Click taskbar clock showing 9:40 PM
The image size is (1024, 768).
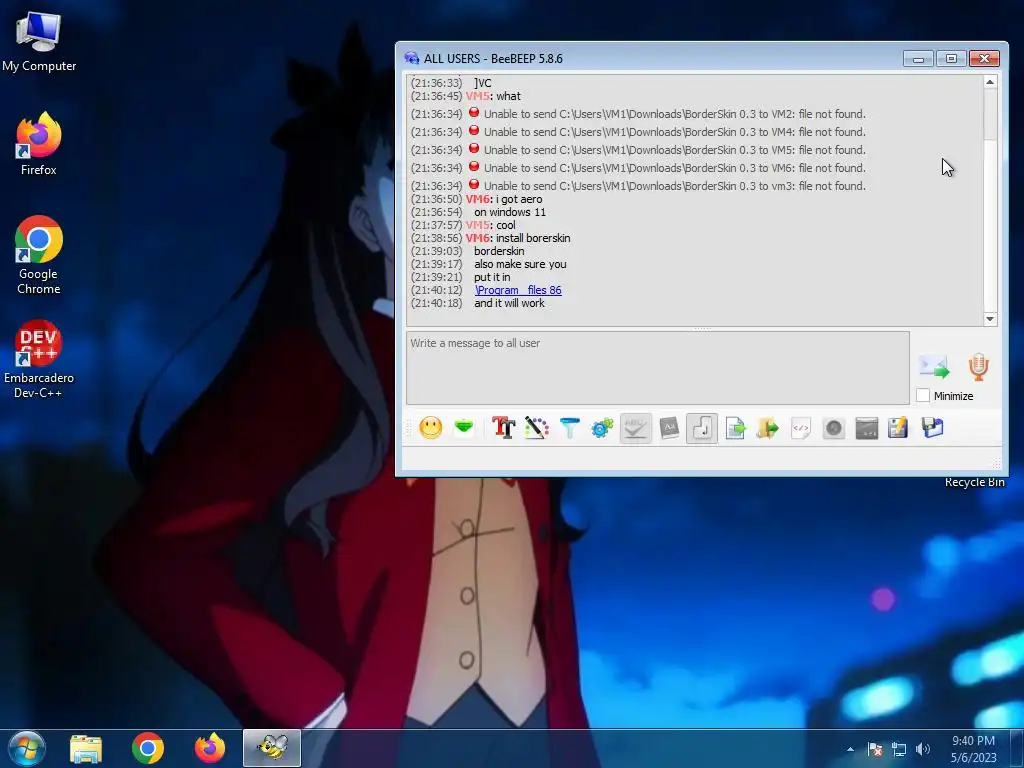pos(973,749)
